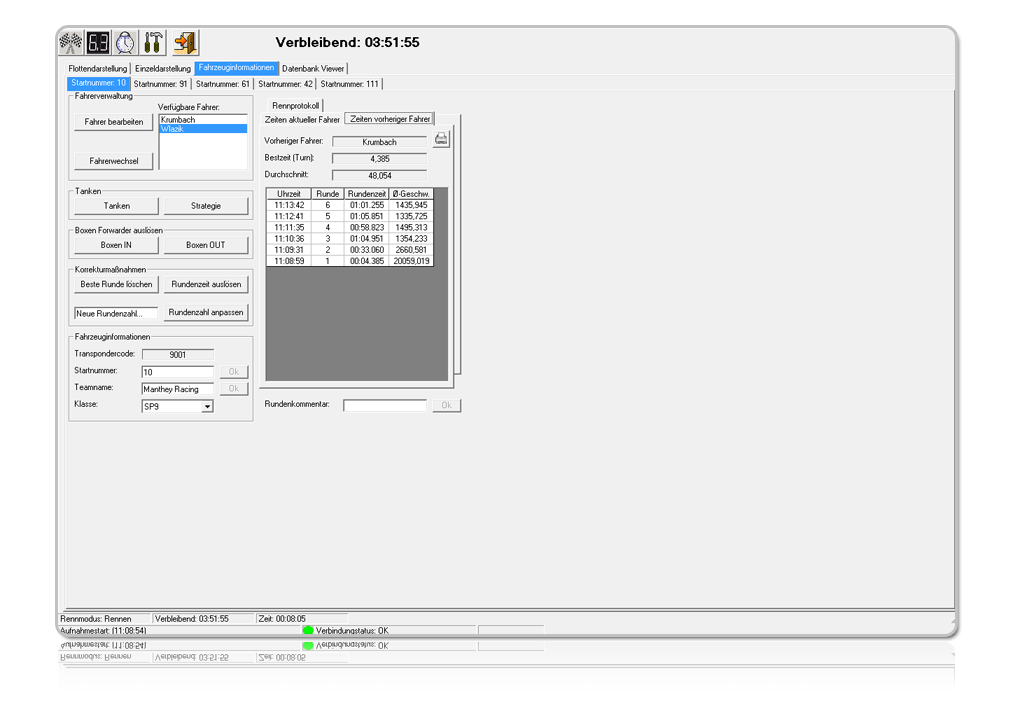Select the Startnummer: 42 tab
The height and width of the screenshot is (713, 1024).
coord(285,84)
